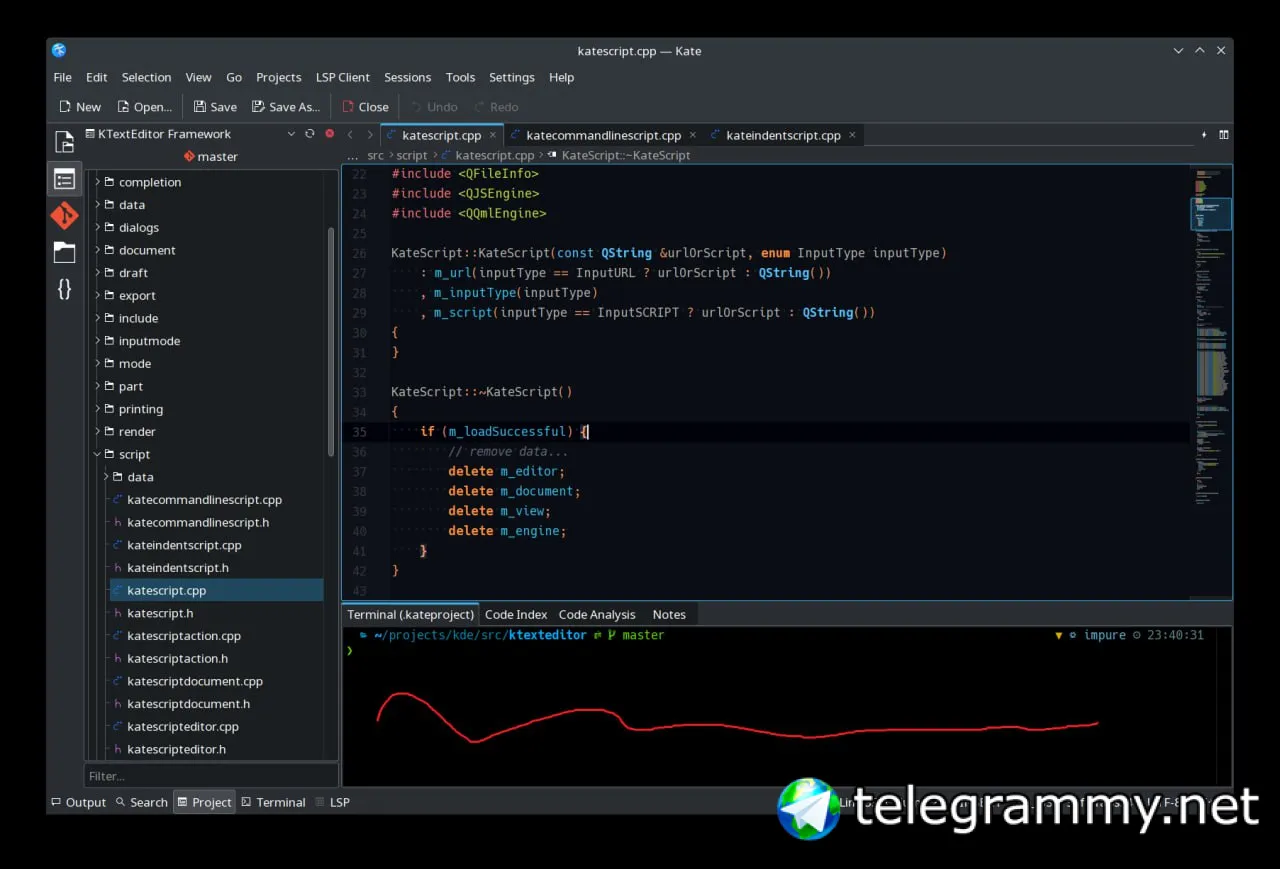This screenshot has width=1280, height=869.
Task: Go to next tab with forward arrow
Action: click(370, 135)
